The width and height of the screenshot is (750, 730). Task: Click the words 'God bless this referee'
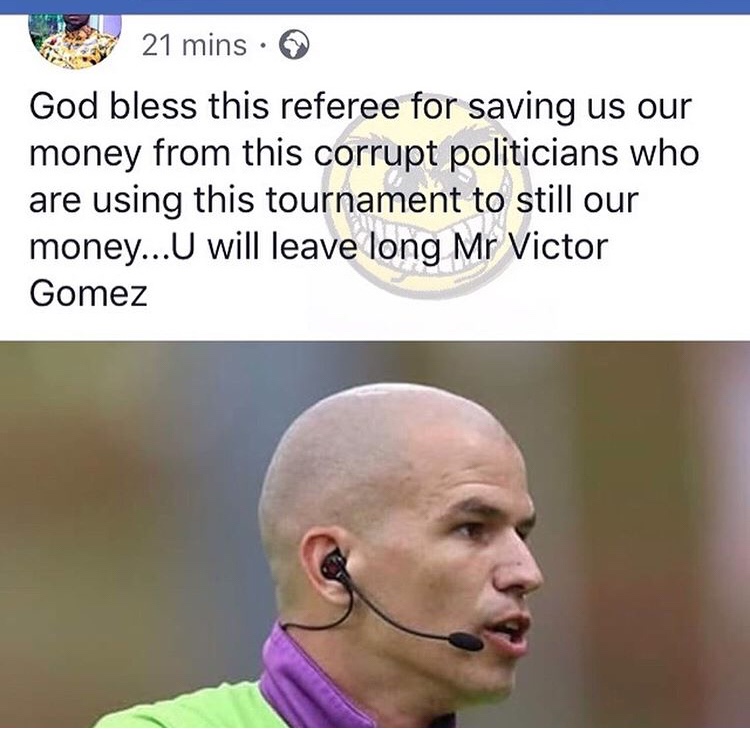point(214,106)
